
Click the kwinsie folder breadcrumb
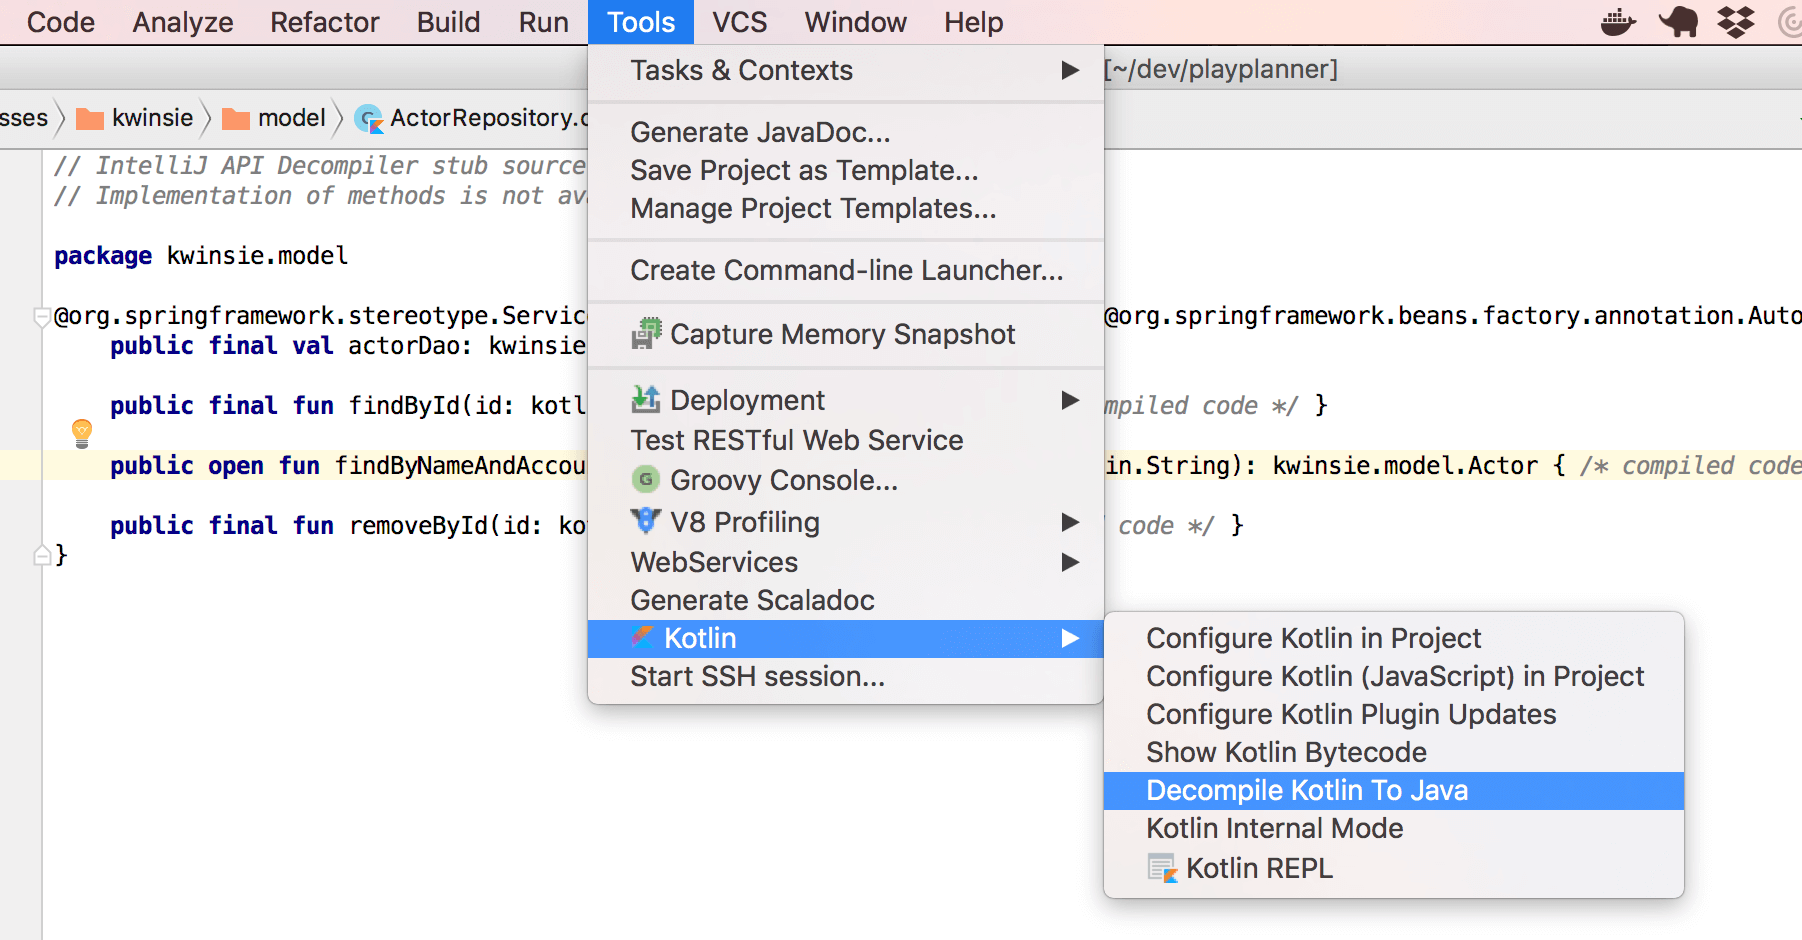tap(151, 118)
